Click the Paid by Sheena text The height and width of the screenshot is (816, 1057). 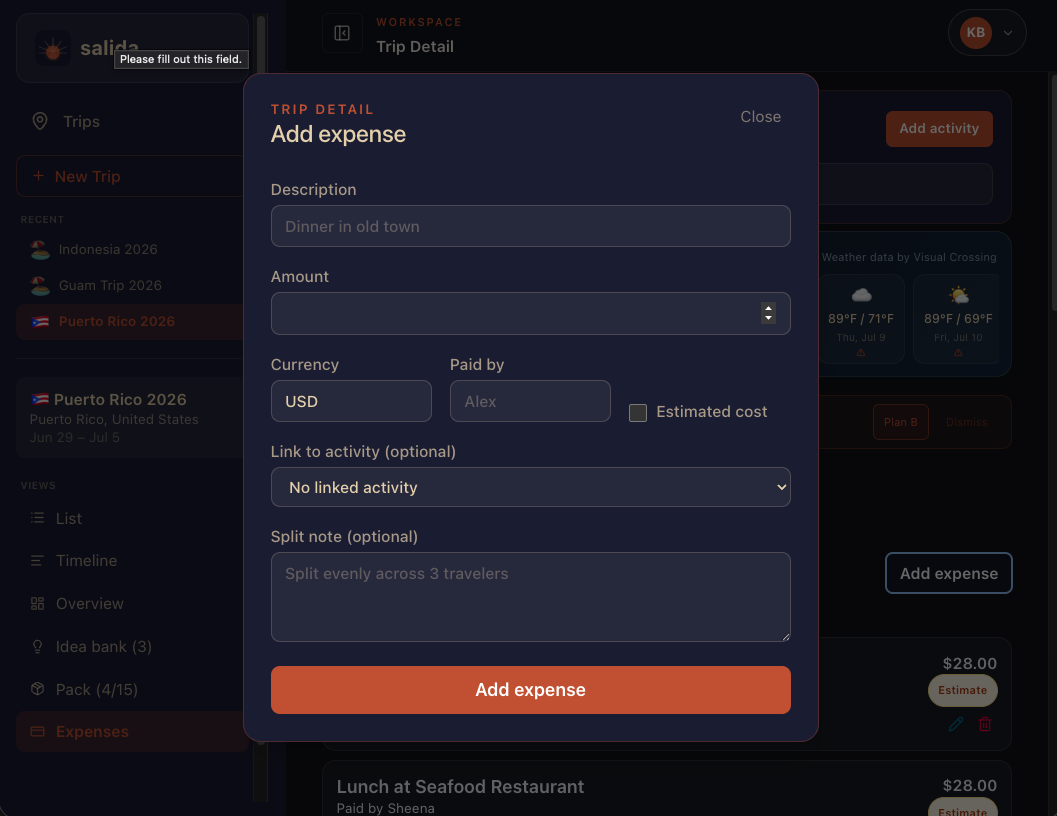click(386, 808)
